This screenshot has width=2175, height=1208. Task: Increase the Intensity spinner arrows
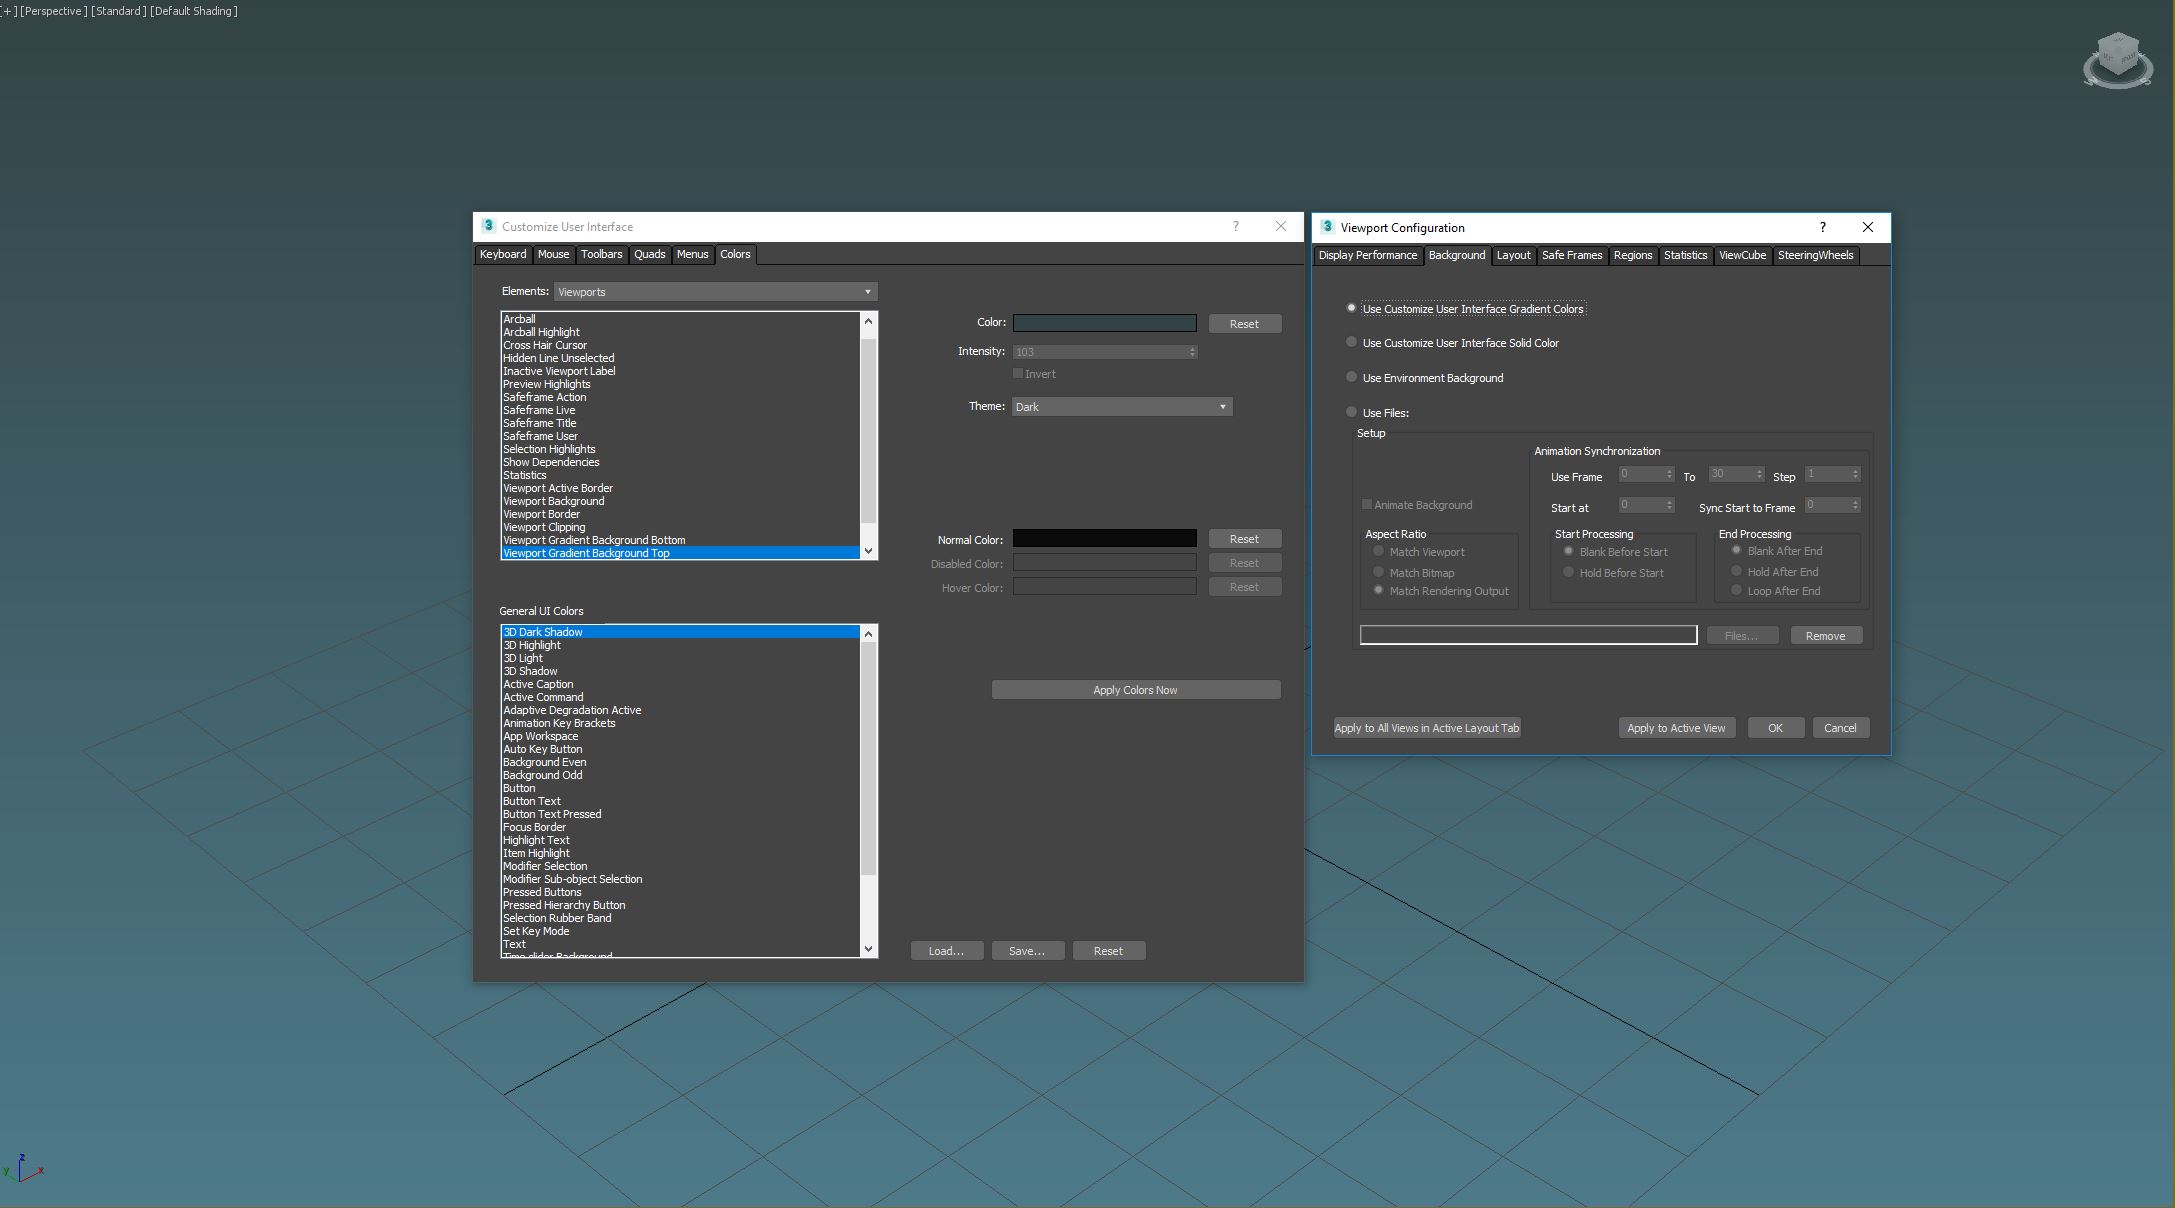1192,349
